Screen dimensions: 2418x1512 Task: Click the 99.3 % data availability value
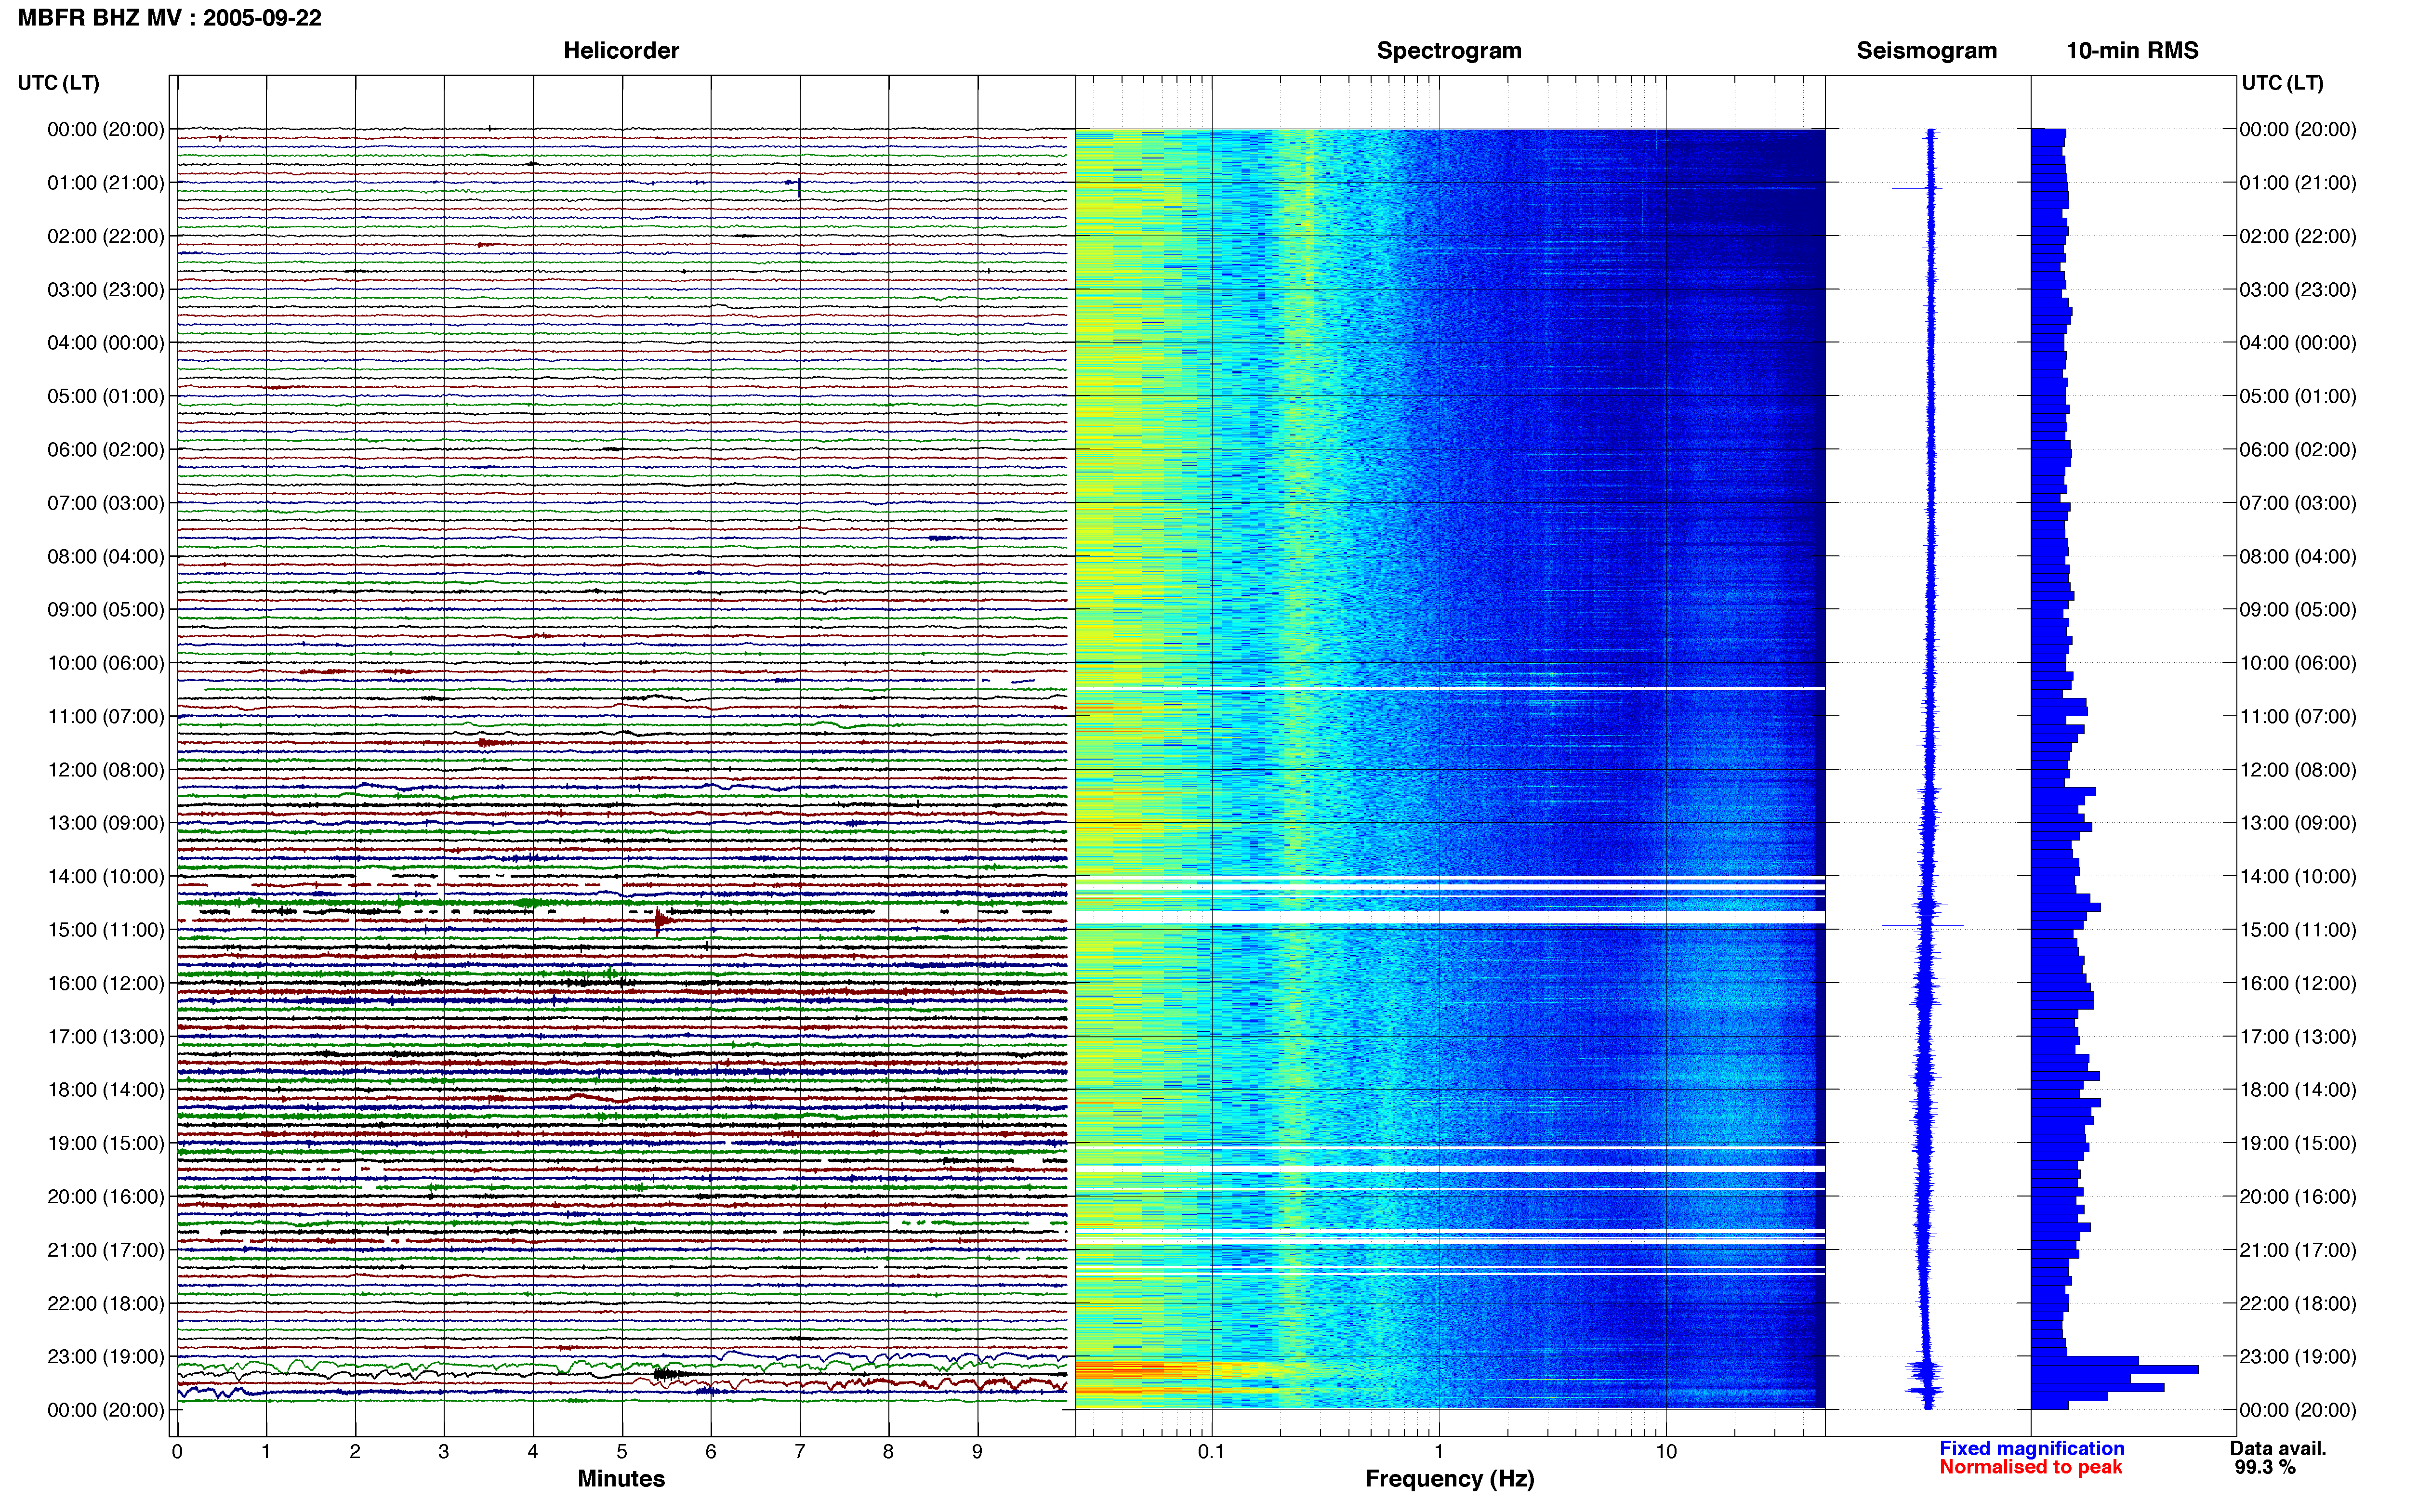[x=2265, y=1467]
